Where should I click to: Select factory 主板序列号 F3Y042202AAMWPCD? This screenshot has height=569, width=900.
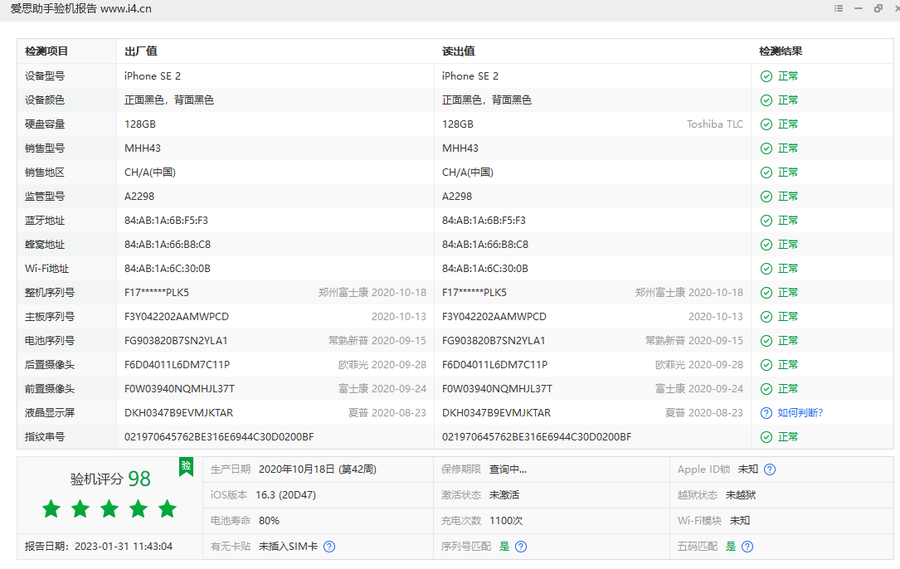176,317
